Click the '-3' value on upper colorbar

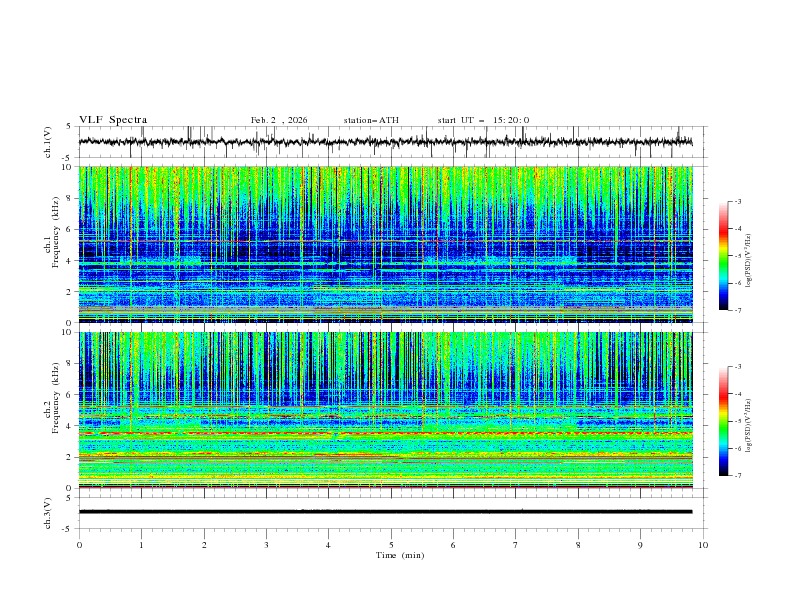click(x=737, y=201)
